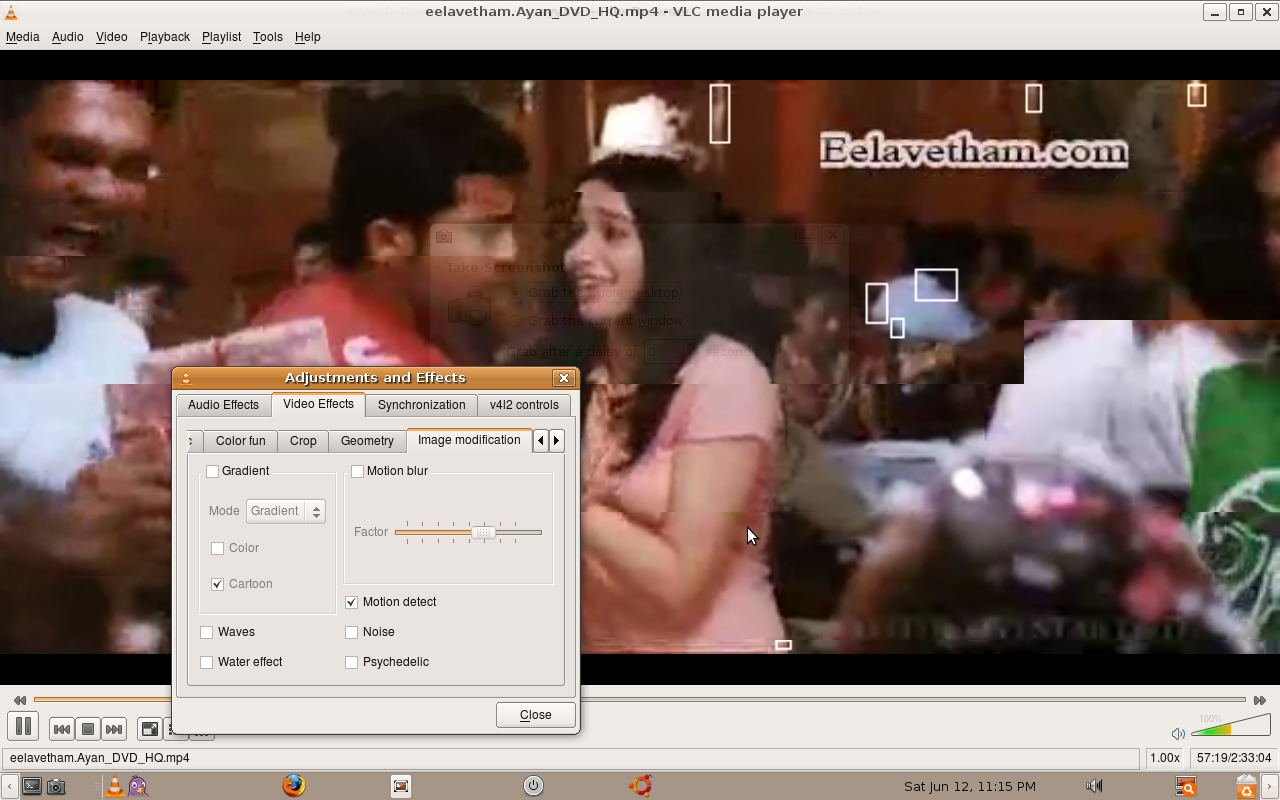1280x800 pixels.
Task: Enable the Water effect checkbox
Action: point(206,662)
